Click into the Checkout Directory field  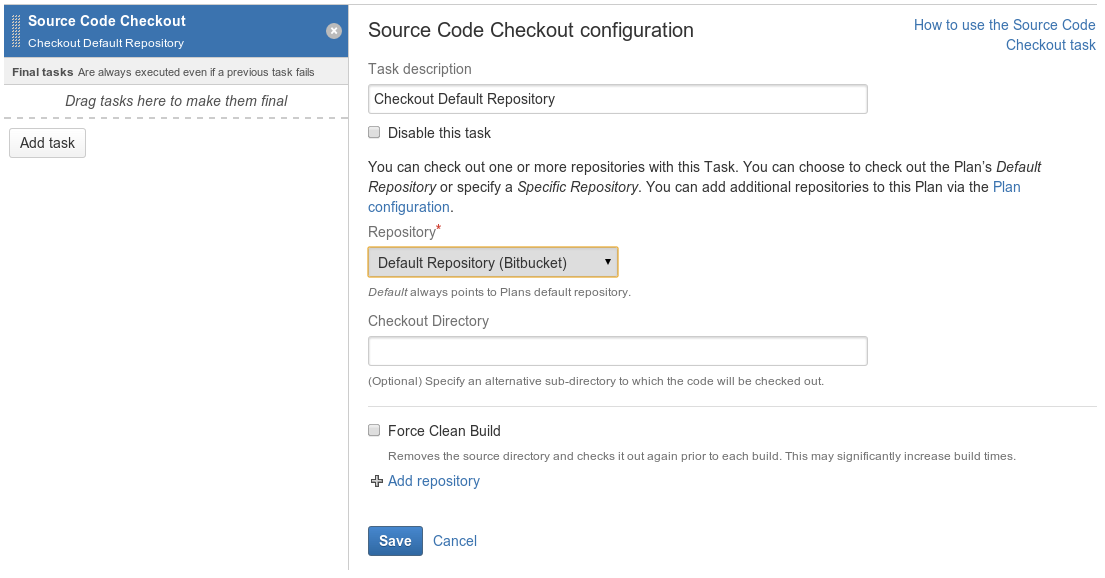(617, 351)
